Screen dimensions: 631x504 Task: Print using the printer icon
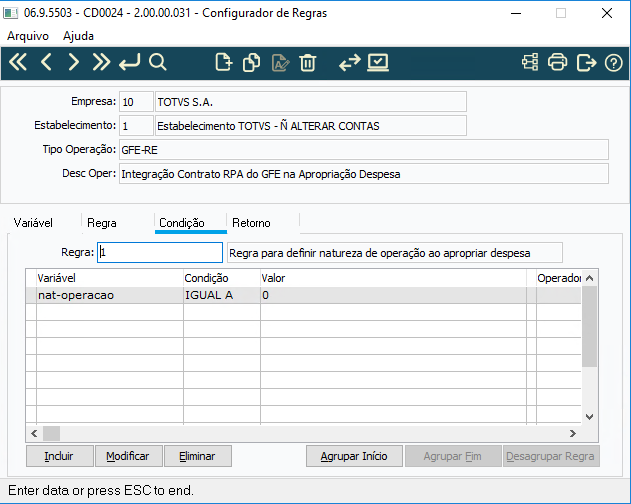click(557, 62)
